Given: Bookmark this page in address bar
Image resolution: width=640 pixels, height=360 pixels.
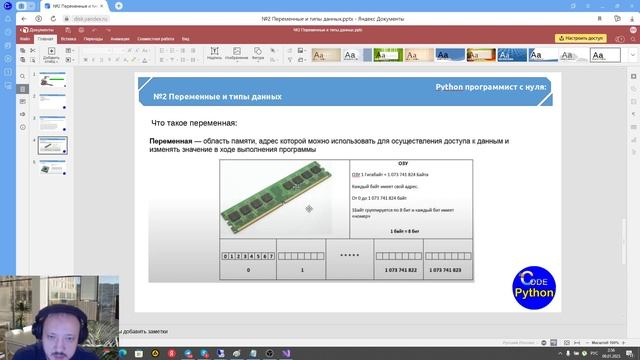Looking at the screenshot, I should [600, 19].
